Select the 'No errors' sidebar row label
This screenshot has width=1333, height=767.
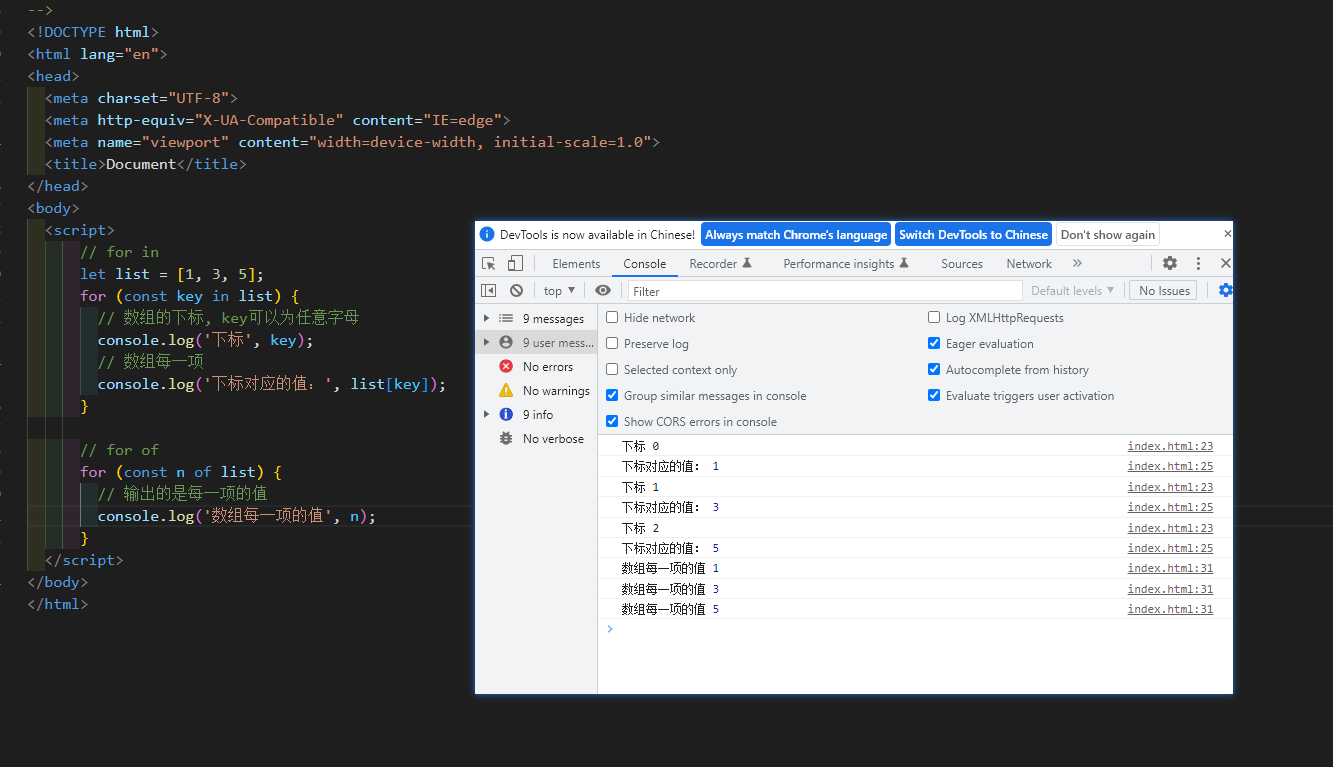coord(548,367)
